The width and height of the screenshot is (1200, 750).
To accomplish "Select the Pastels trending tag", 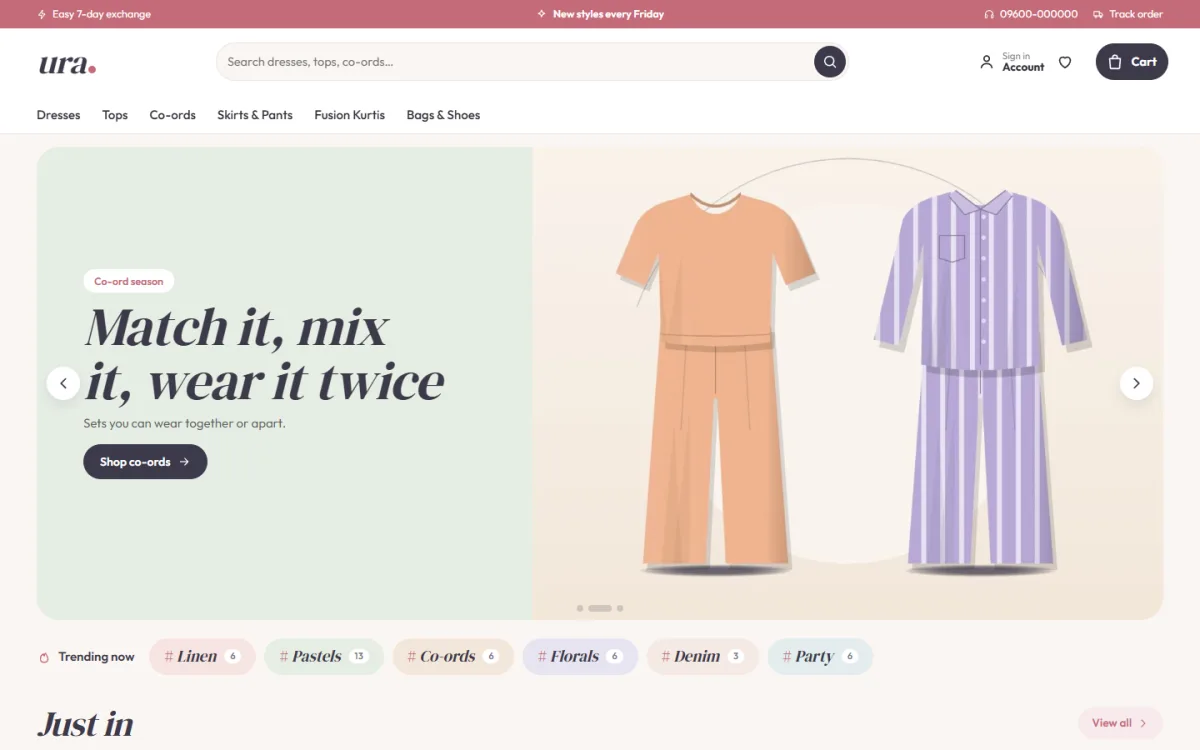I will pos(324,657).
